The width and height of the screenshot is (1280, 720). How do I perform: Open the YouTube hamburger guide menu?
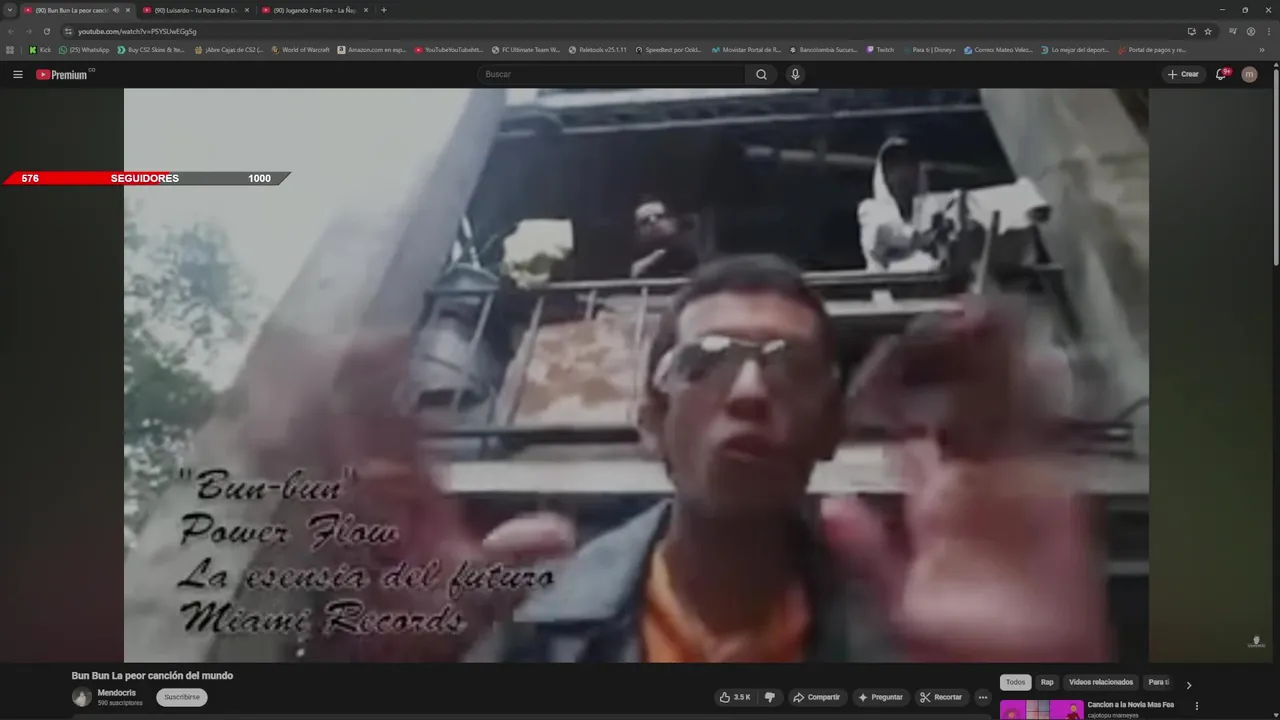coord(17,74)
